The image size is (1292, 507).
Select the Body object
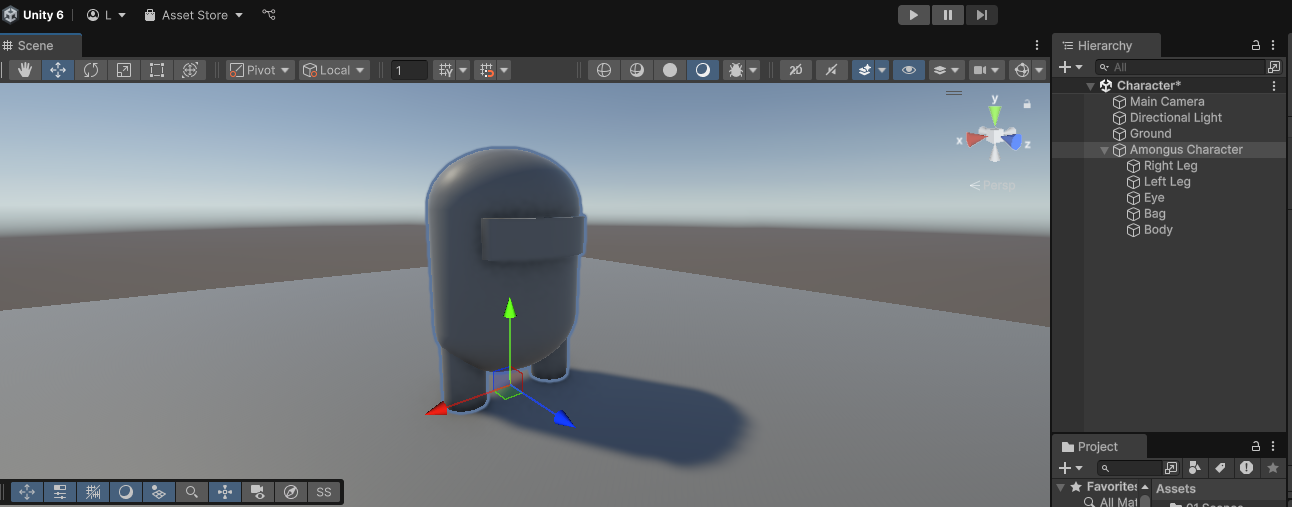(x=1158, y=230)
